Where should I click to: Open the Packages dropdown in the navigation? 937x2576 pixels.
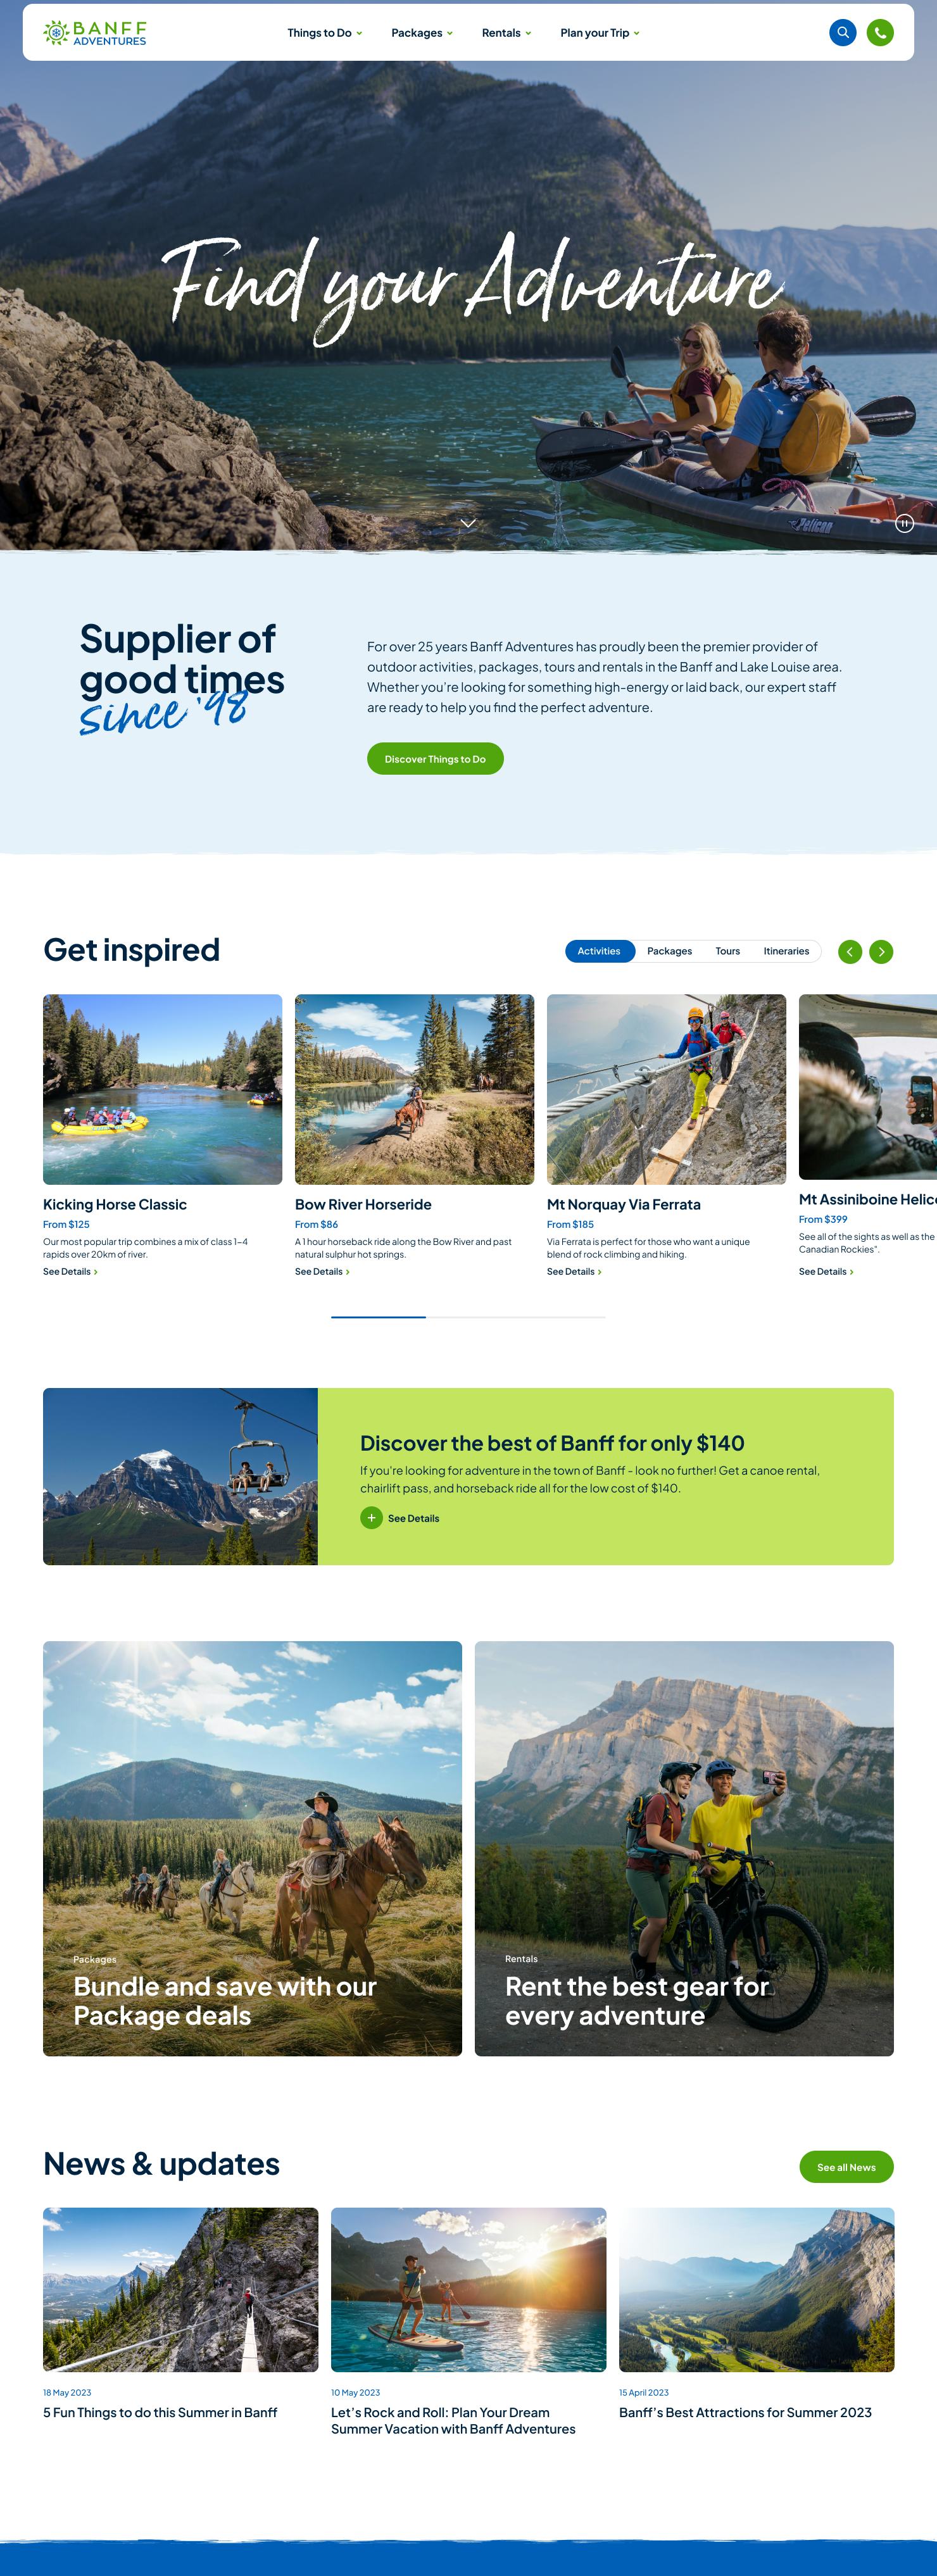(x=422, y=33)
